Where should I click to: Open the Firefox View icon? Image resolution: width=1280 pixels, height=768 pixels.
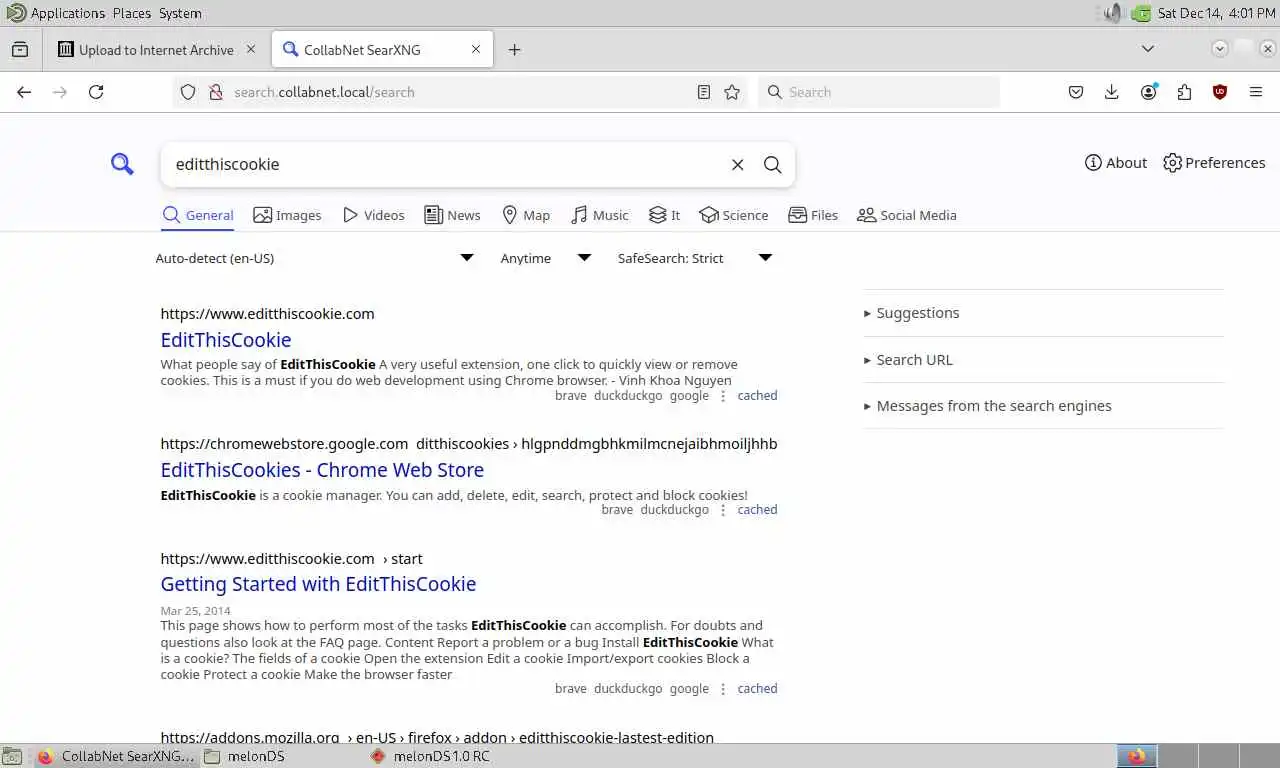[20, 50]
